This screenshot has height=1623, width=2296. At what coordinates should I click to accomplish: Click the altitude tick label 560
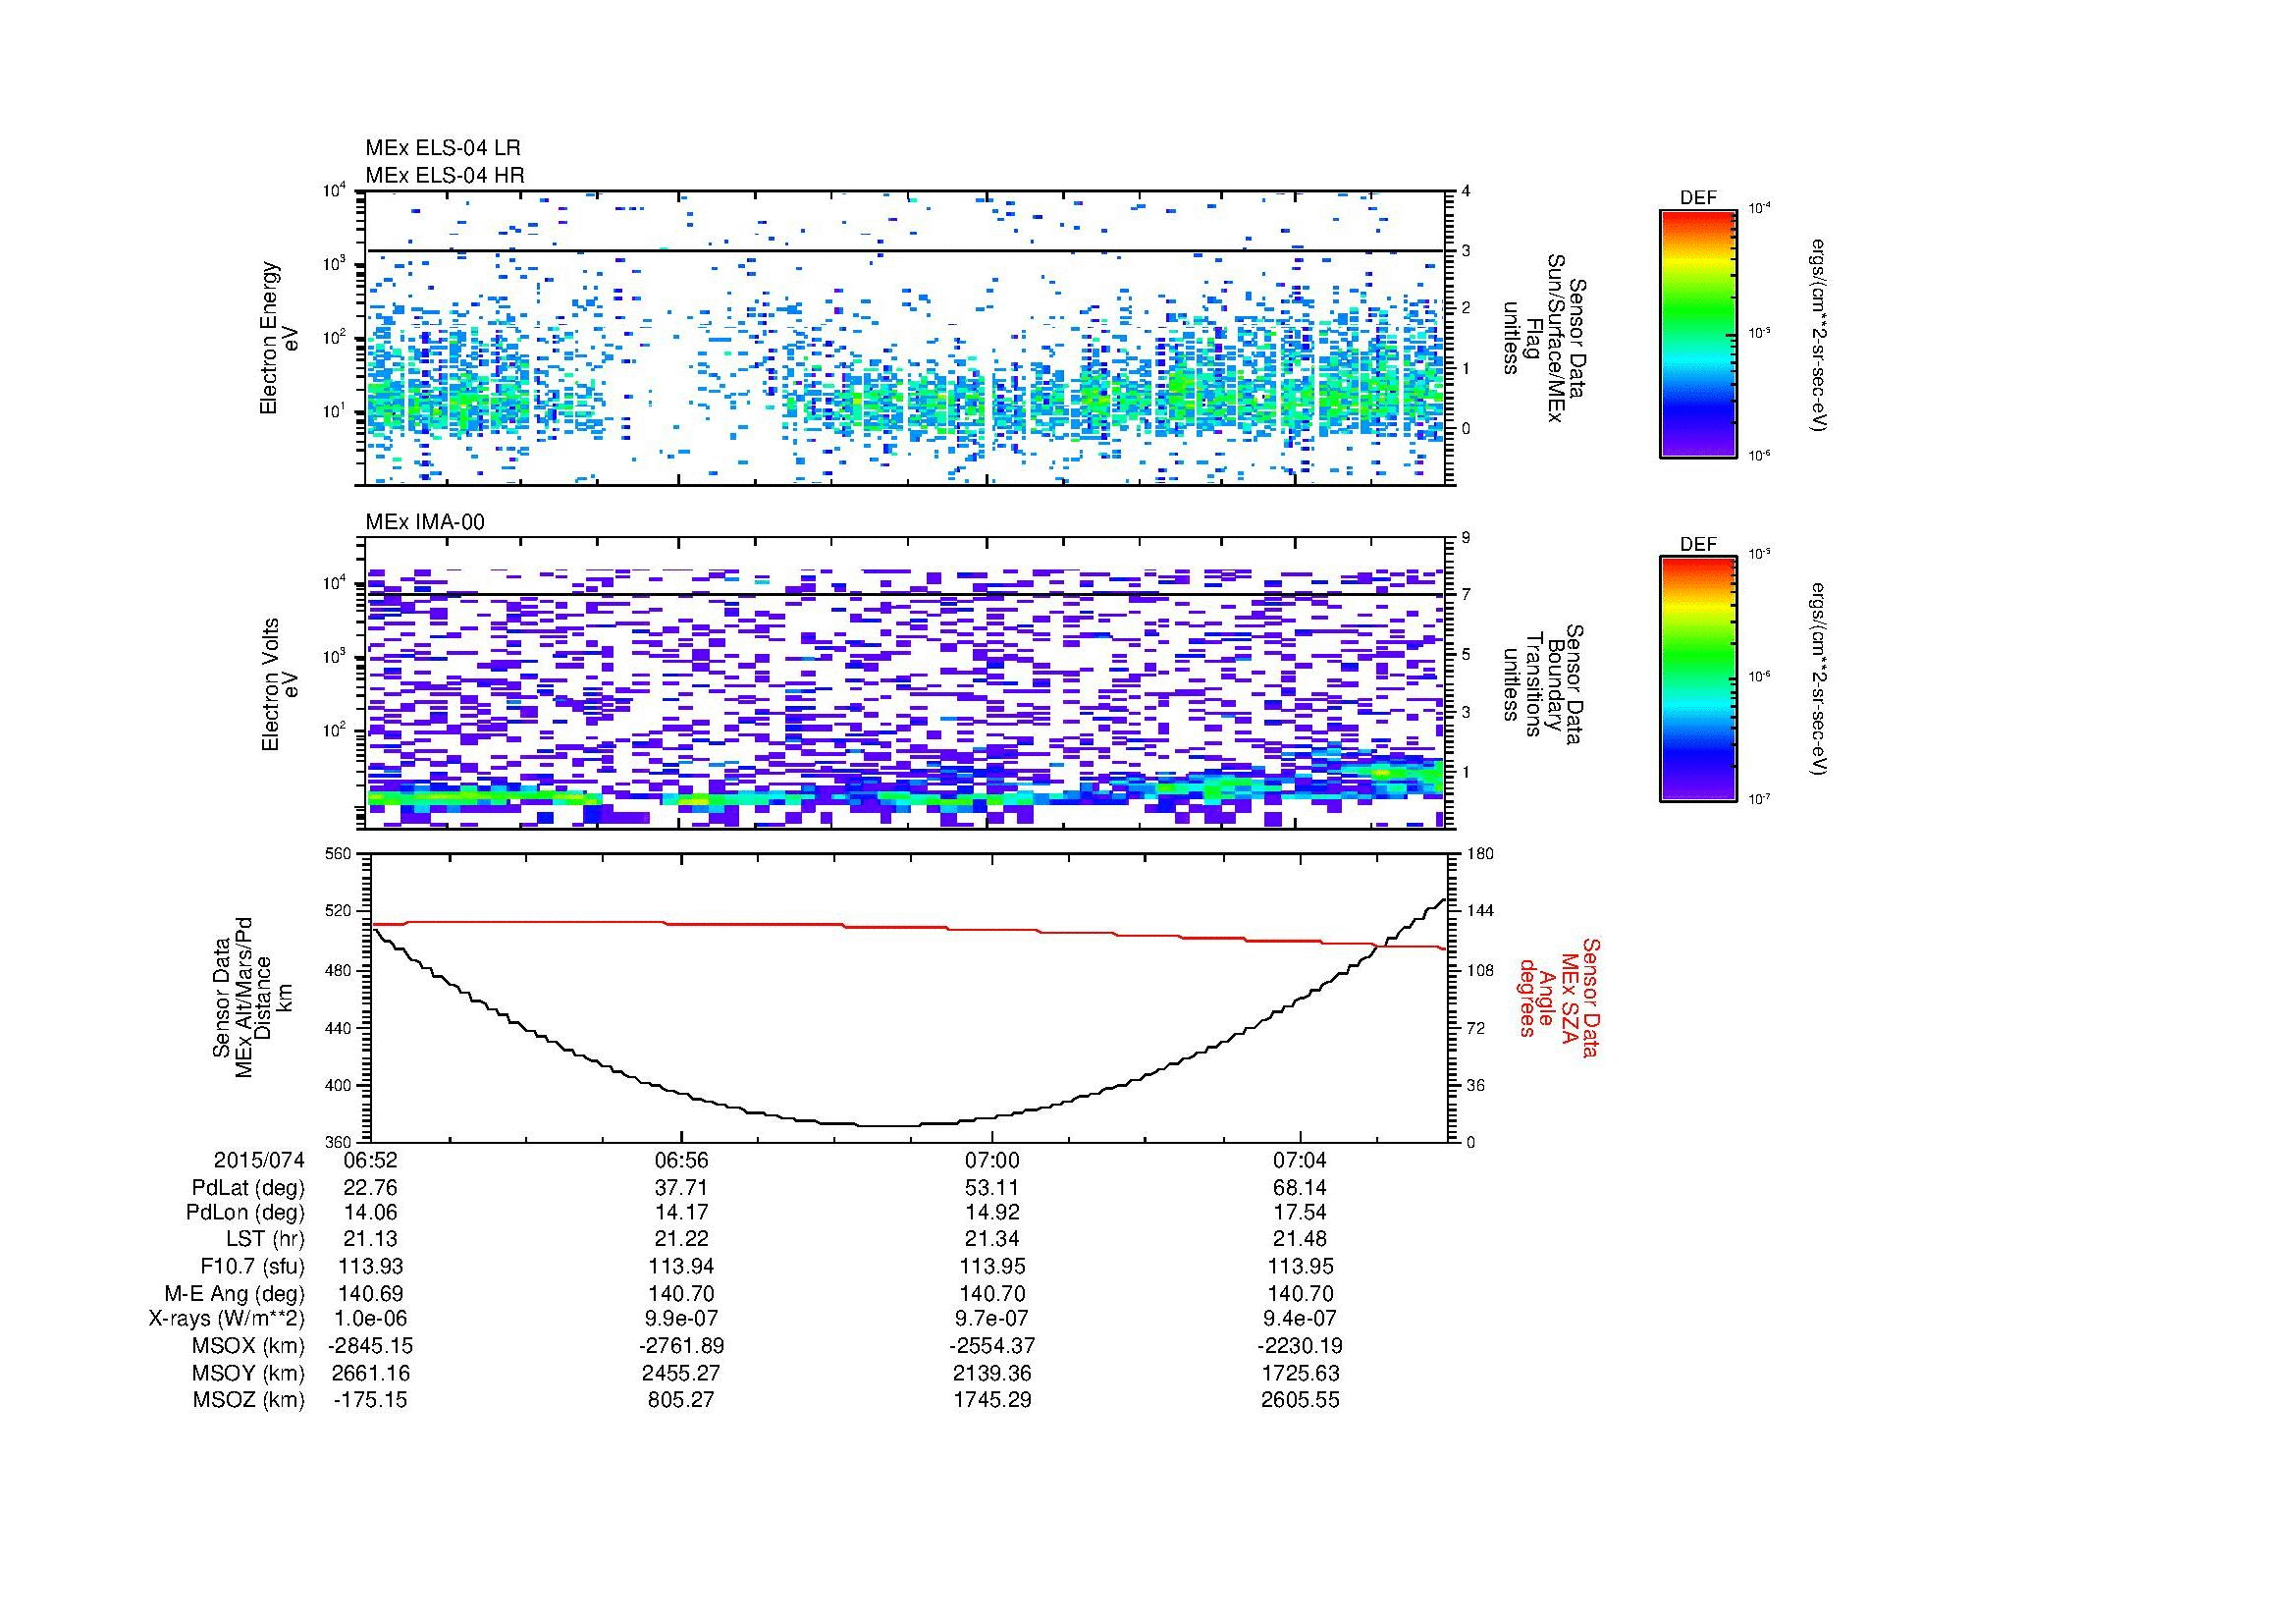(x=340, y=853)
